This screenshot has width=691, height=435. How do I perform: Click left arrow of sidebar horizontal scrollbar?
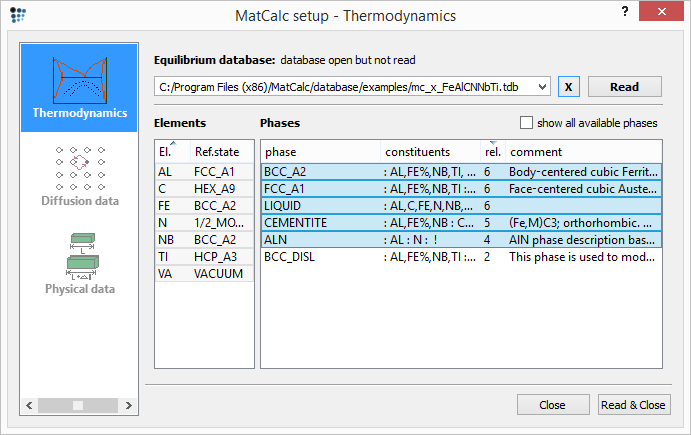coord(29,405)
